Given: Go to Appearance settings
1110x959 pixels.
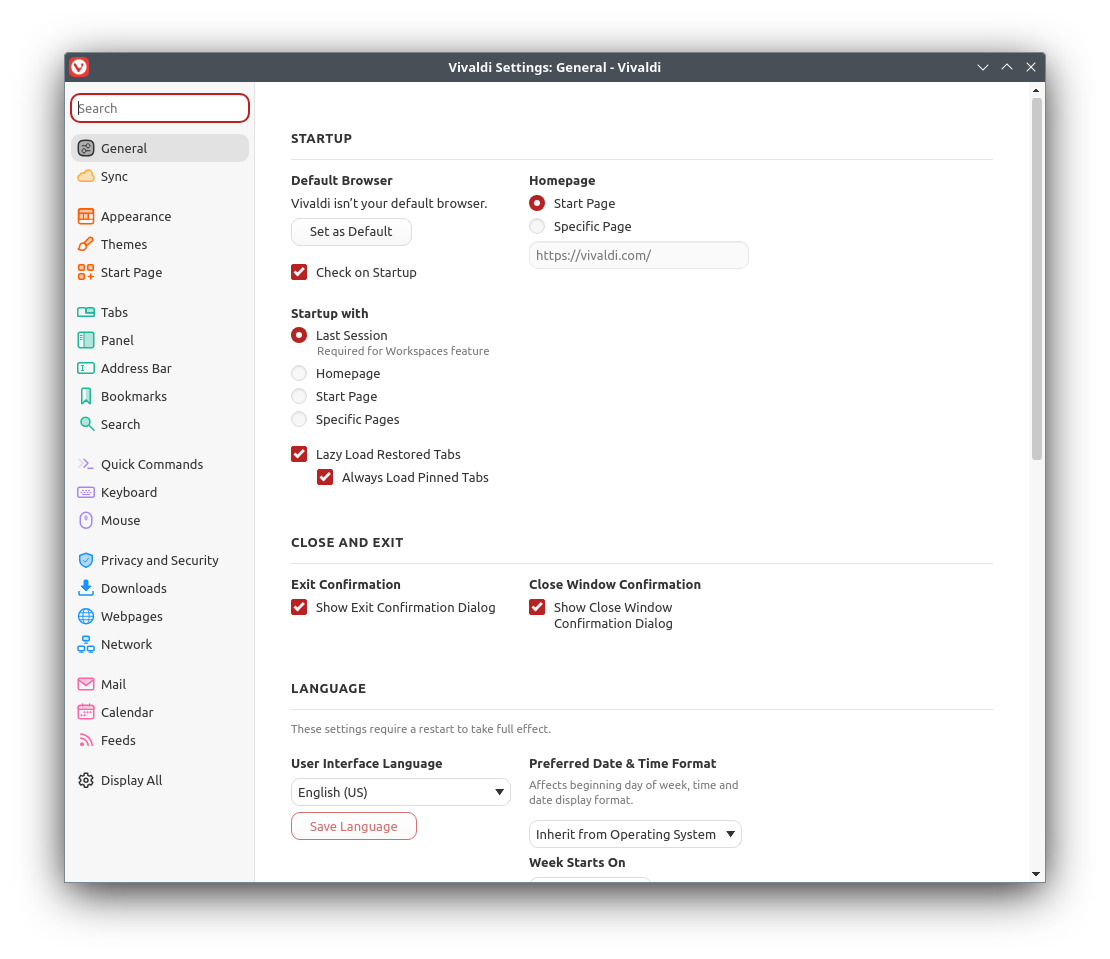Looking at the screenshot, I should point(160,216).
